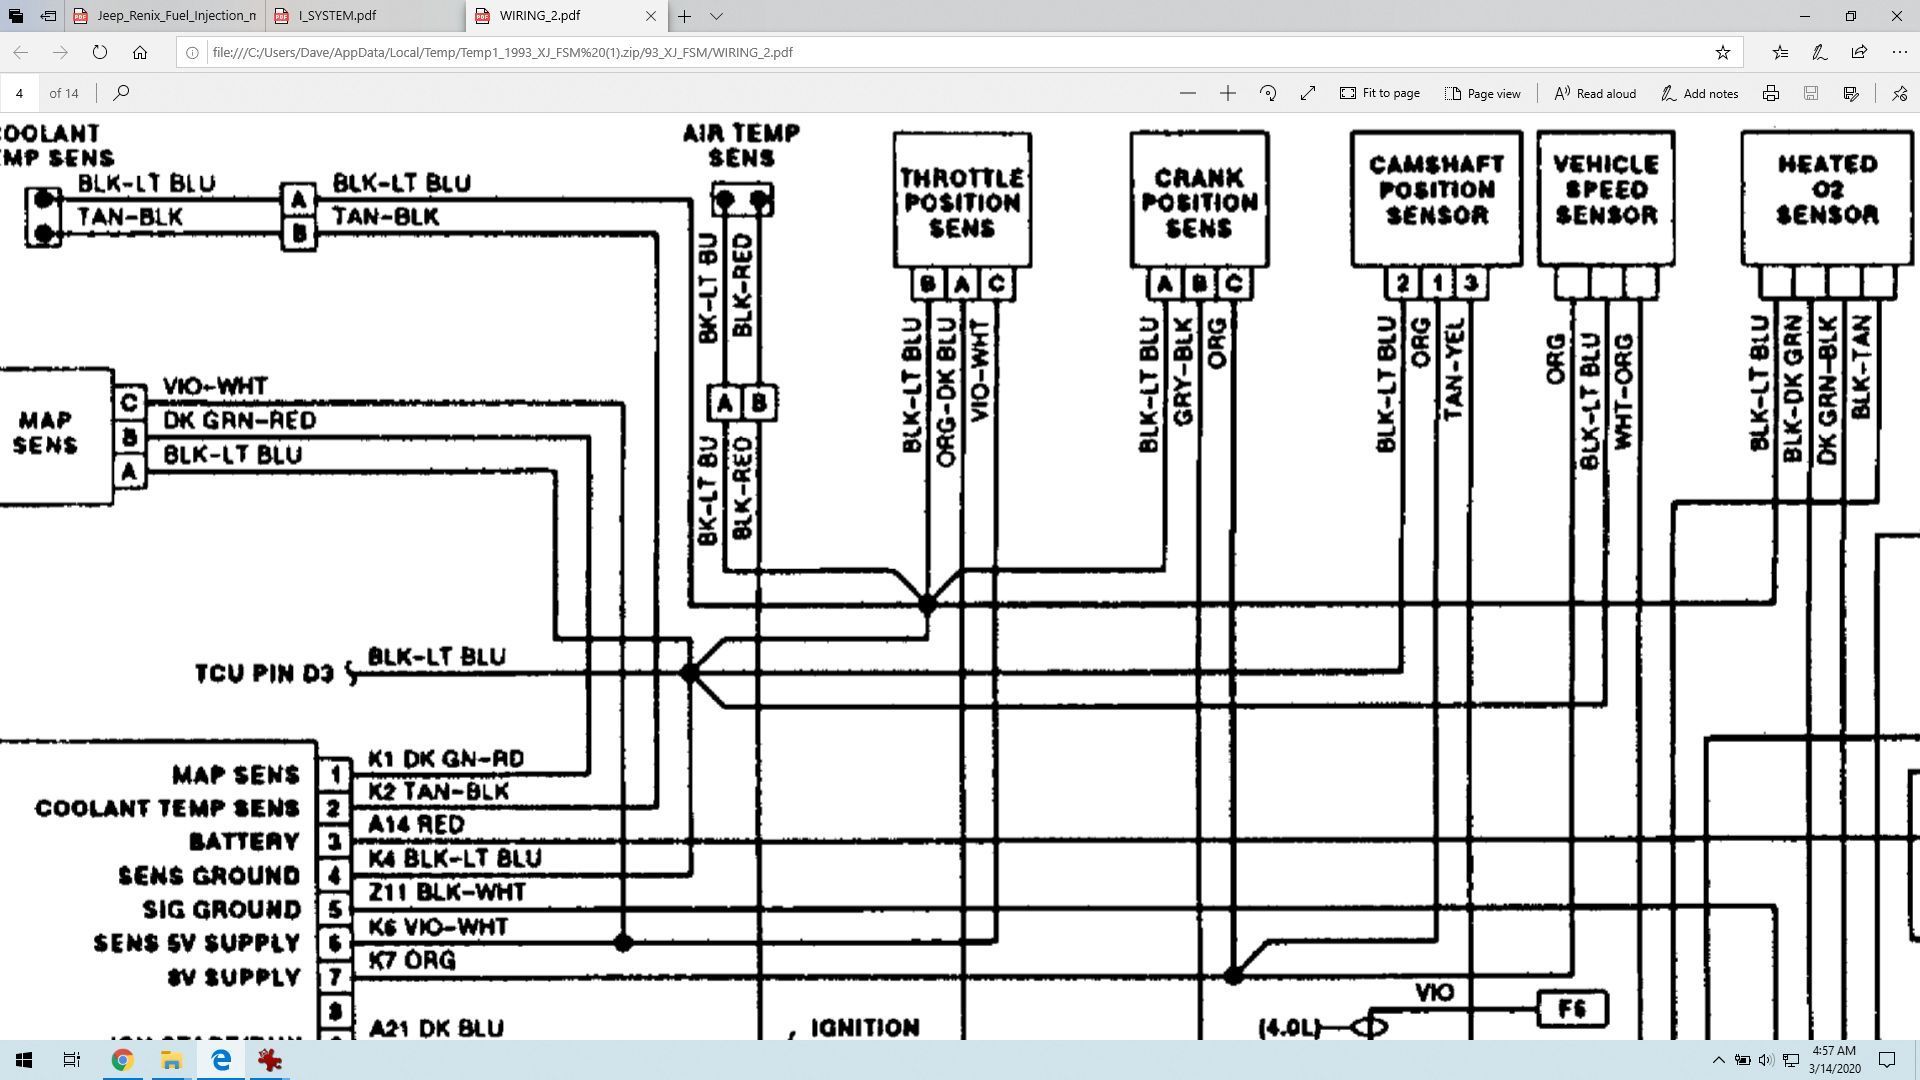This screenshot has height=1080, width=1920.
Task: Open the PDF search magnifier
Action: point(121,93)
